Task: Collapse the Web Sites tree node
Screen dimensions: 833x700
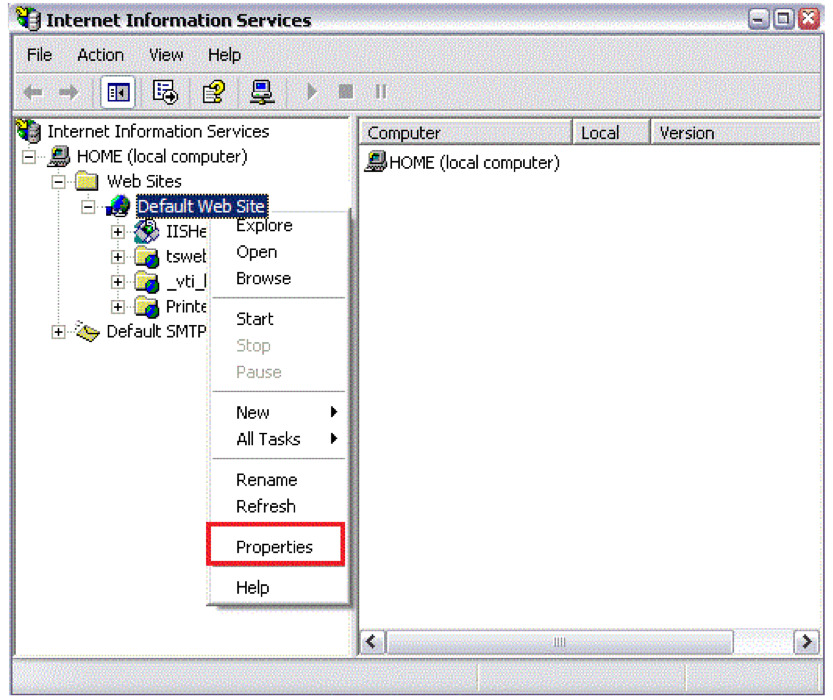Action: click(59, 182)
